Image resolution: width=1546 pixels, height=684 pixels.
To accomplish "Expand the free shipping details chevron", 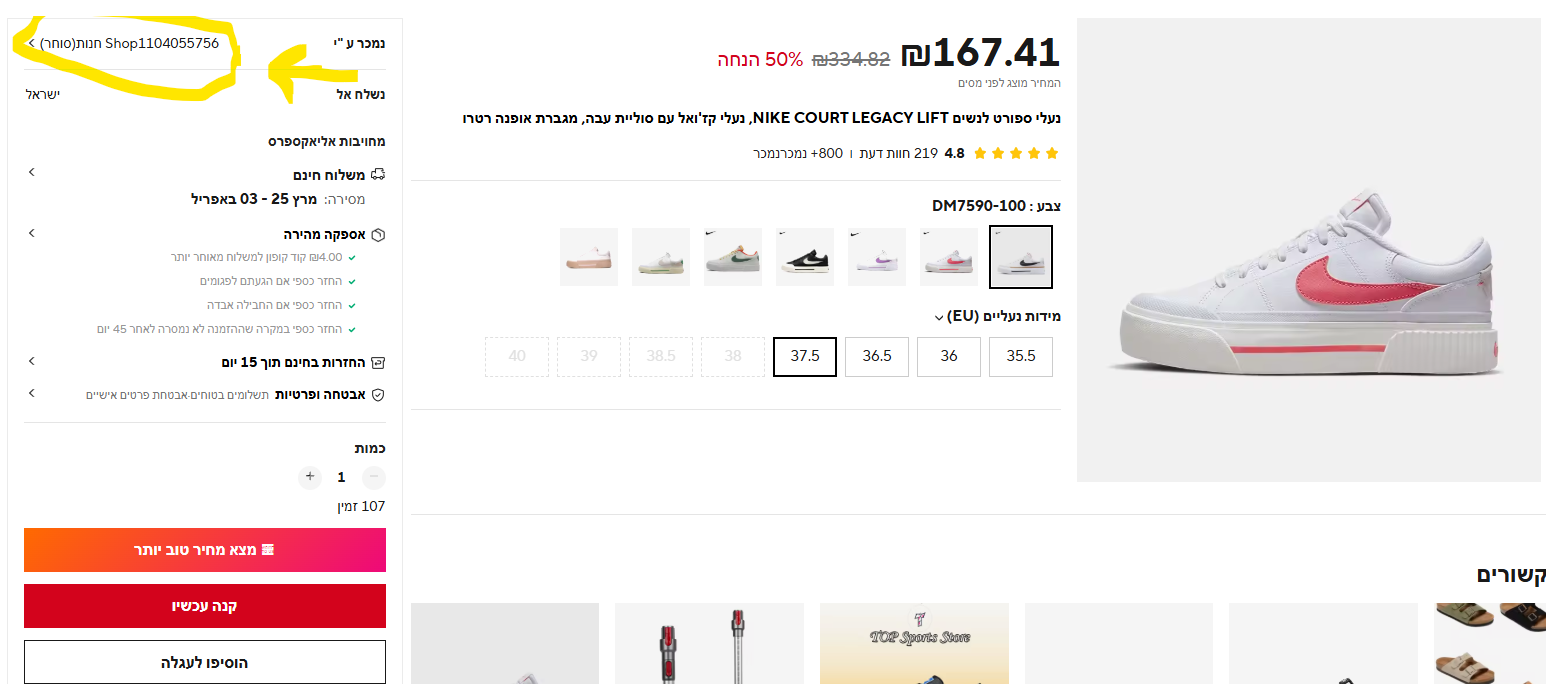I will point(31,172).
